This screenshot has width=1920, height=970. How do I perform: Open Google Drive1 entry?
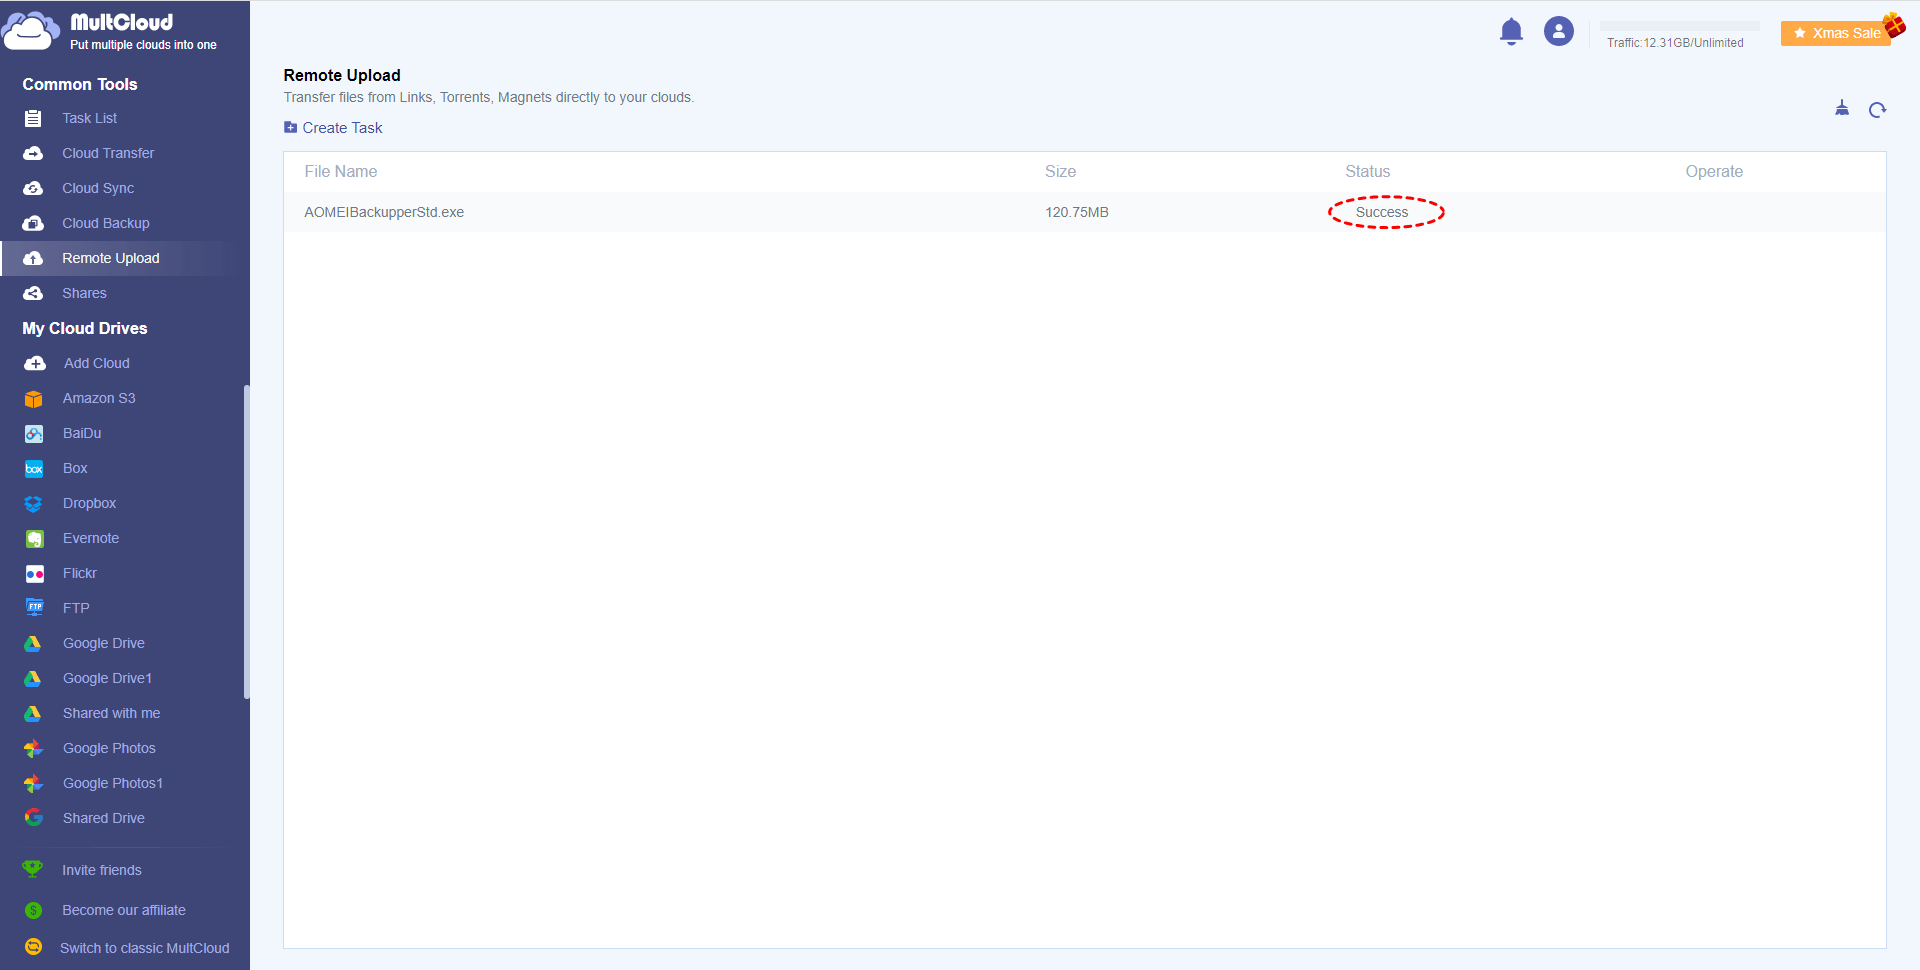[107, 678]
